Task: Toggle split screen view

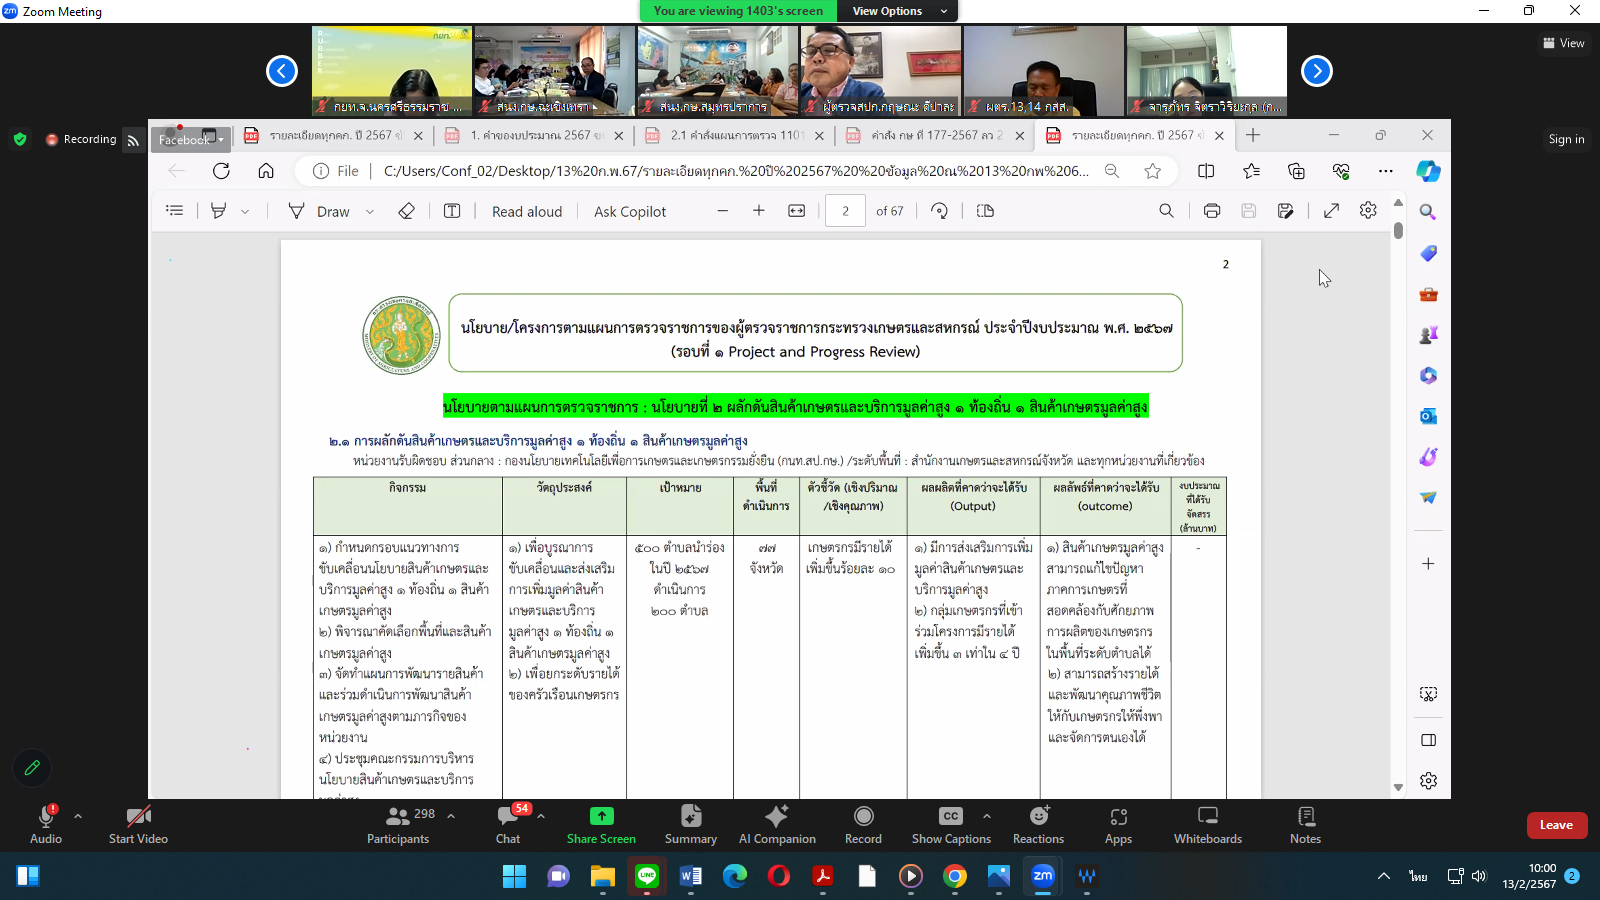Action: click(x=1206, y=171)
